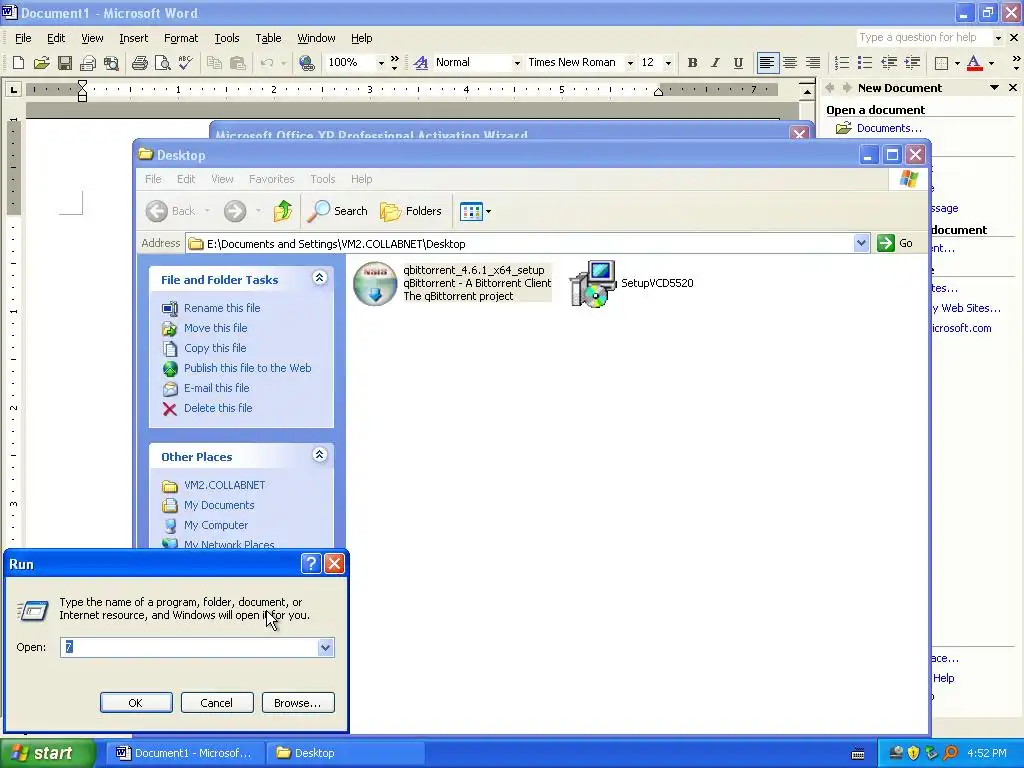1024x768 pixels.
Task: Click the back arrow in New Document pane
Action: pos(829,88)
